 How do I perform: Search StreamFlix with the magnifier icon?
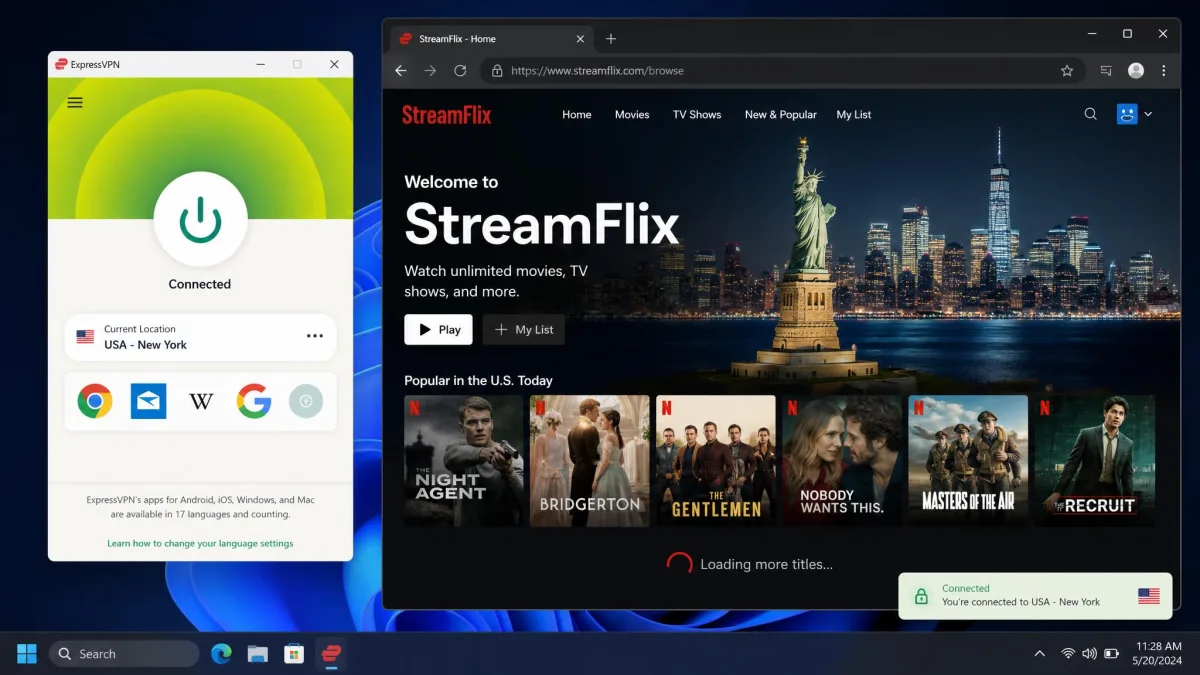(x=1091, y=114)
